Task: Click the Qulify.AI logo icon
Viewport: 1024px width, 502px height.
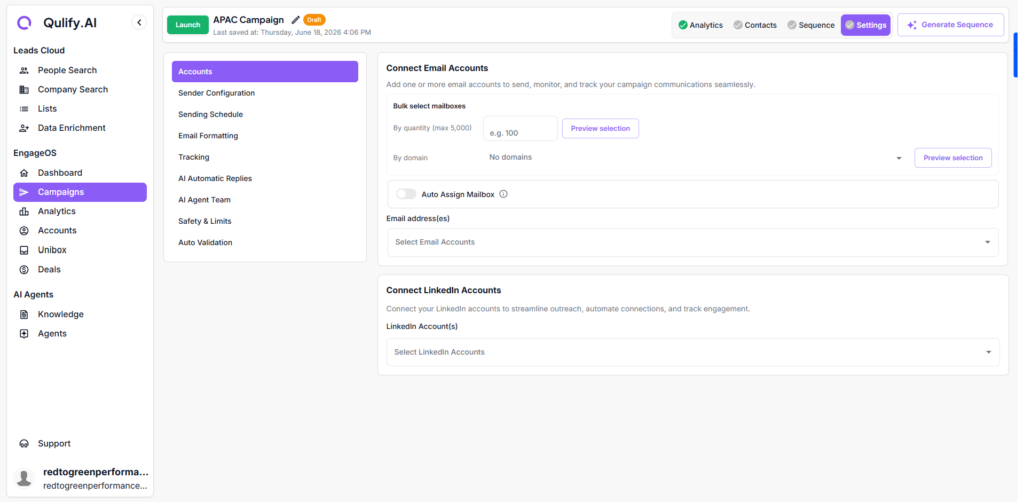Action: pos(24,23)
